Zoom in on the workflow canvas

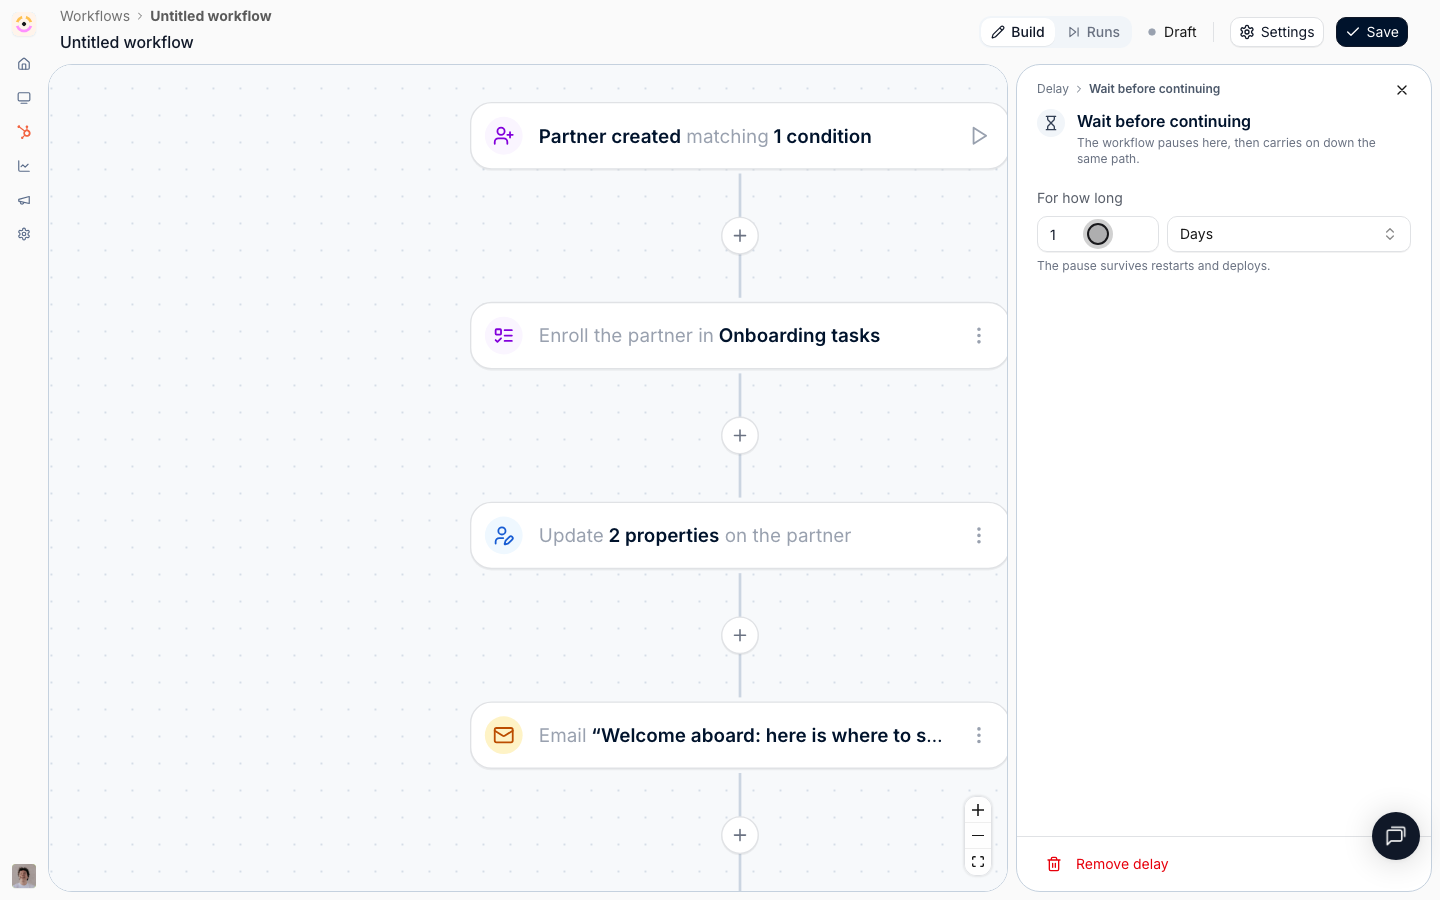click(x=978, y=810)
